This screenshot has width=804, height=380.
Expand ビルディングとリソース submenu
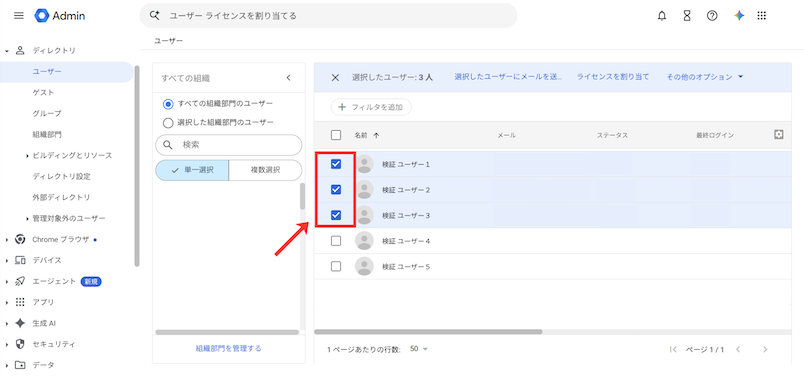tap(27, 156)
